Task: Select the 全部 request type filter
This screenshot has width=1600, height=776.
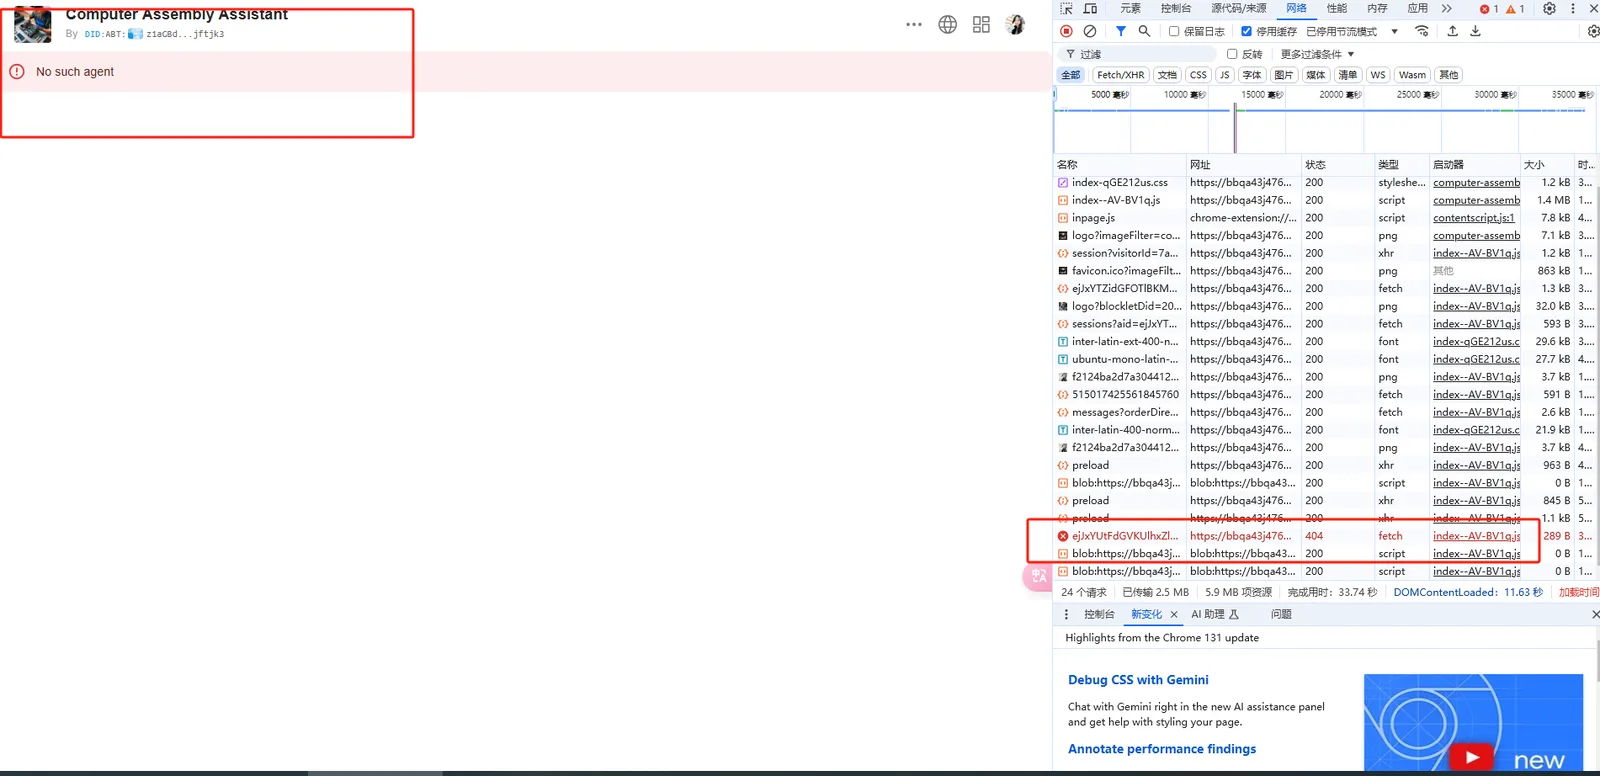Action: pyautogui.click(x=1071, y=75)
